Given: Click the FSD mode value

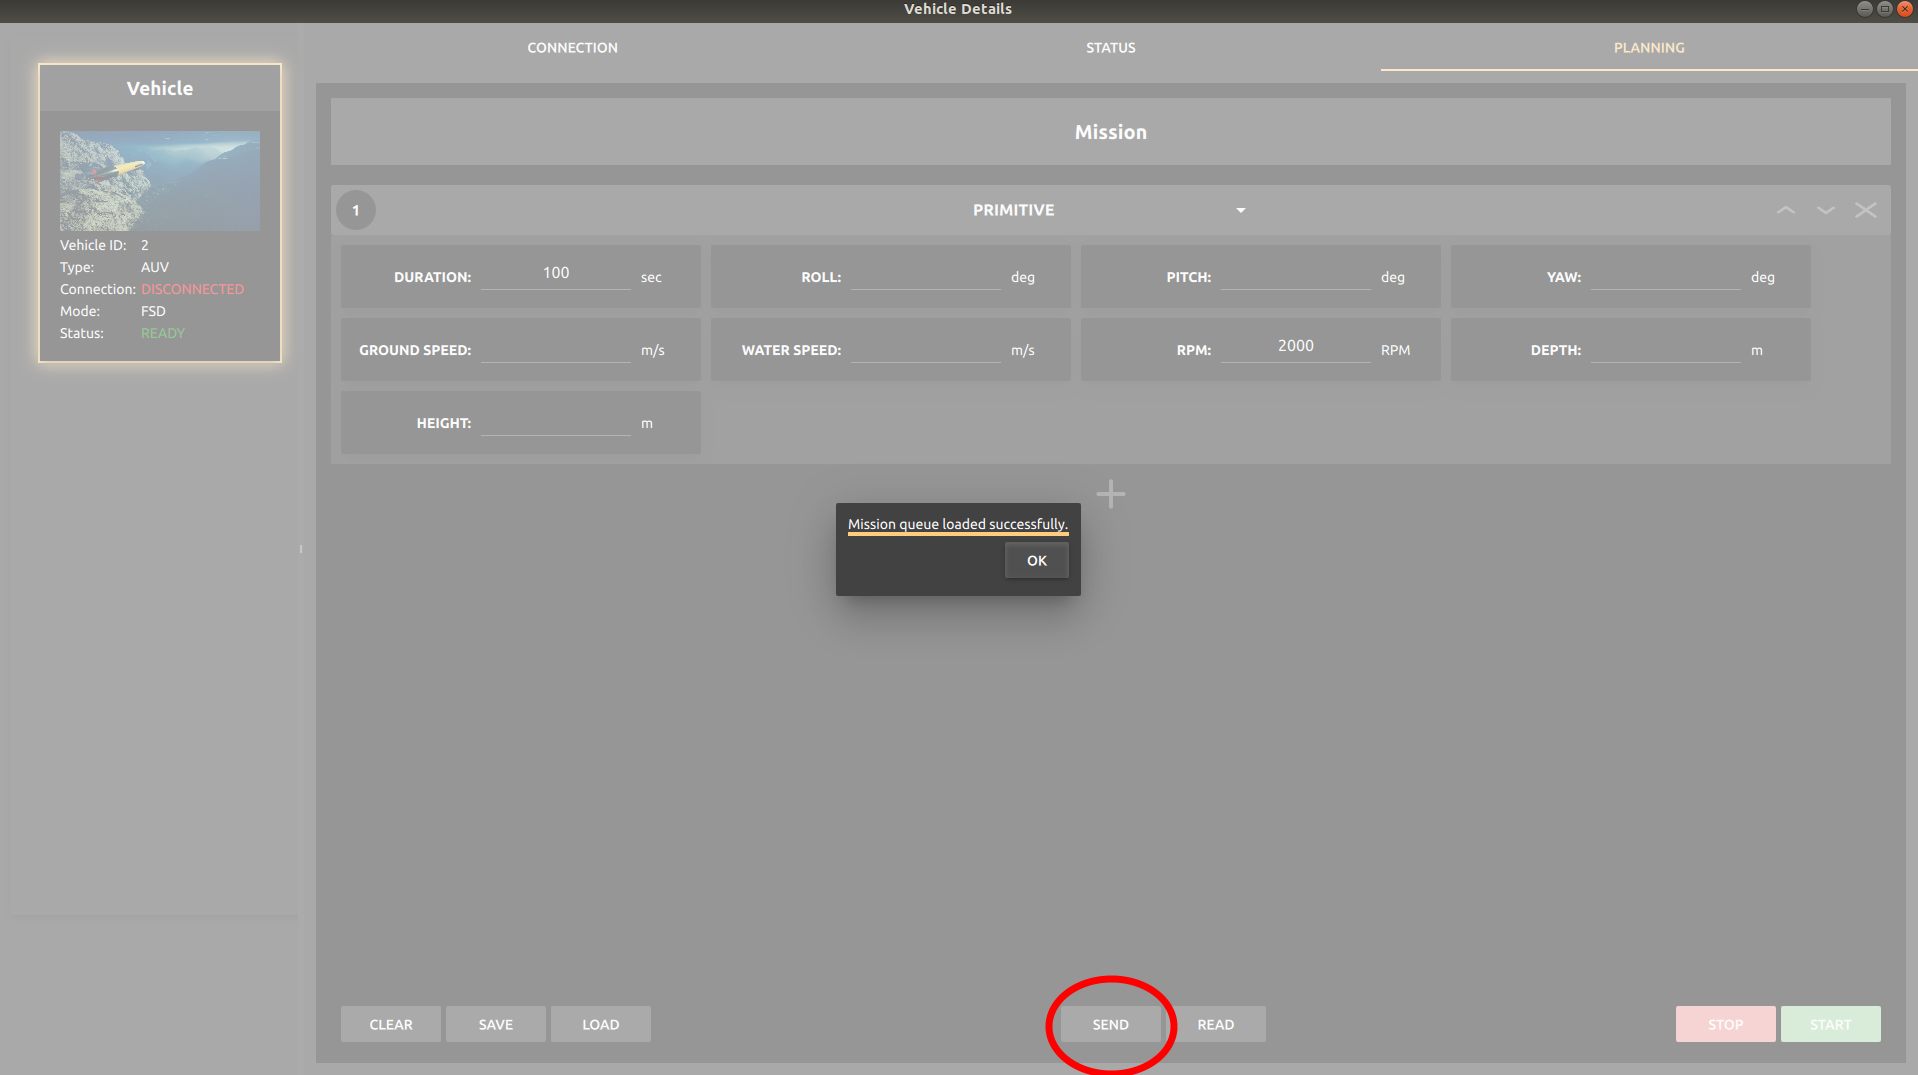Looking at the screenshot, I should click(x=153, y=311).
